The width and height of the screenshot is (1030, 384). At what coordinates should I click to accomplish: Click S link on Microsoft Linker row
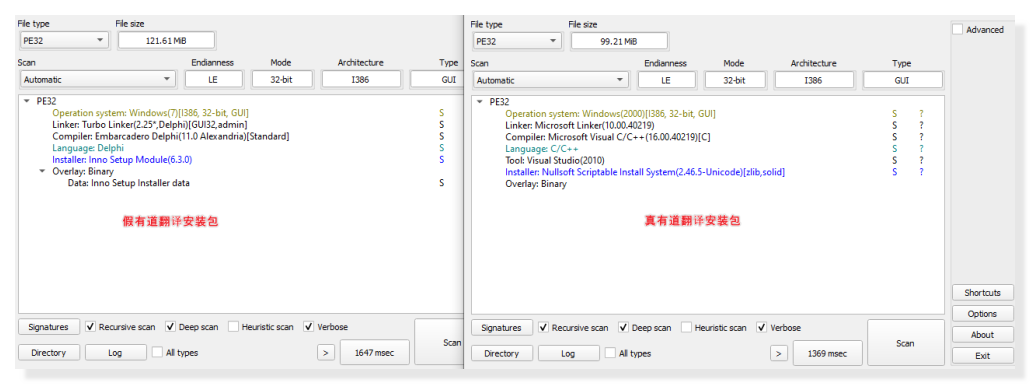click(x=895, y=125)
